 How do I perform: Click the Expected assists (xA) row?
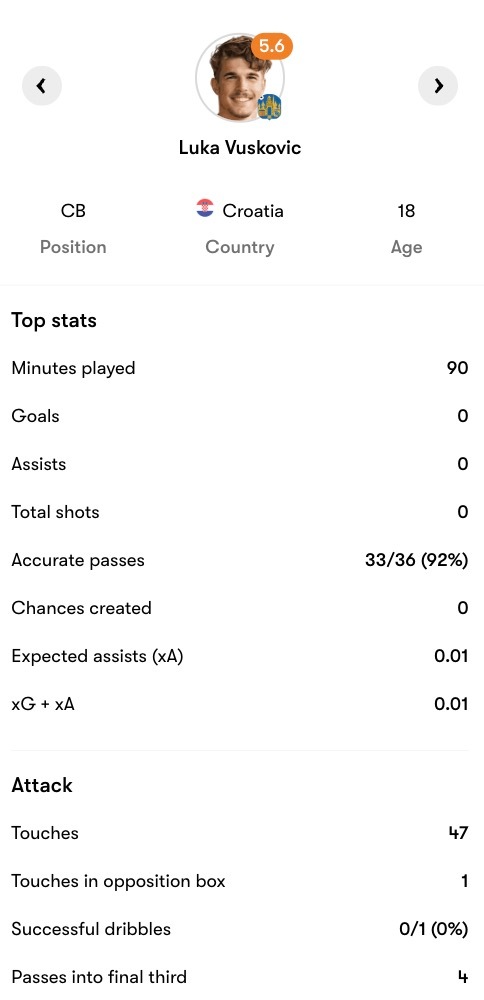[240, 656]
